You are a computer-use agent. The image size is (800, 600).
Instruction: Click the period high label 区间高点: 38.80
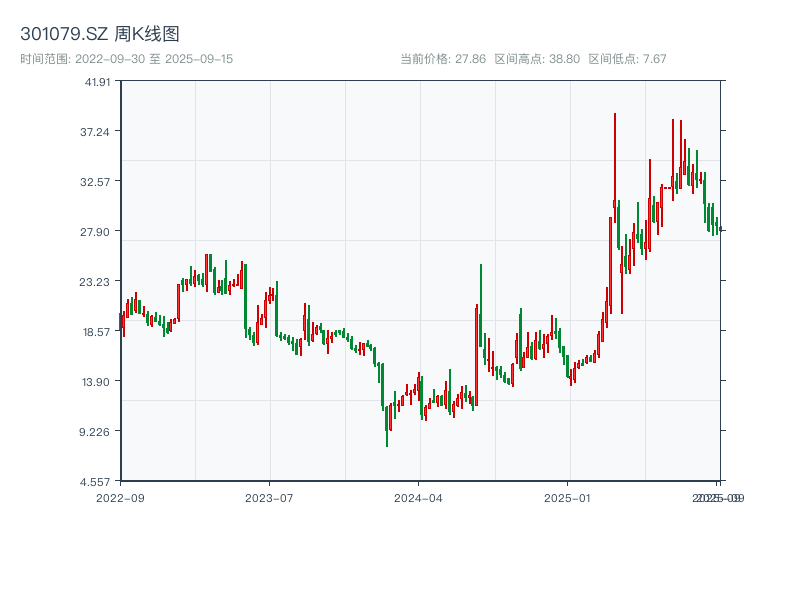(537, 59)
